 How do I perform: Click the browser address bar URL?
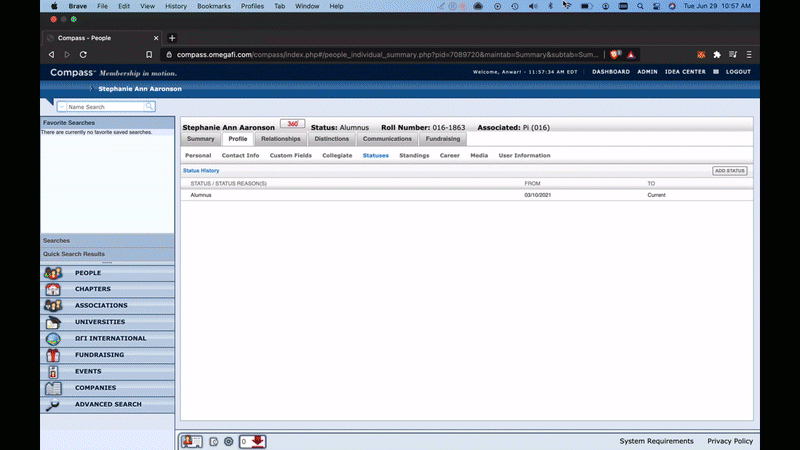(x=387, y=55)
